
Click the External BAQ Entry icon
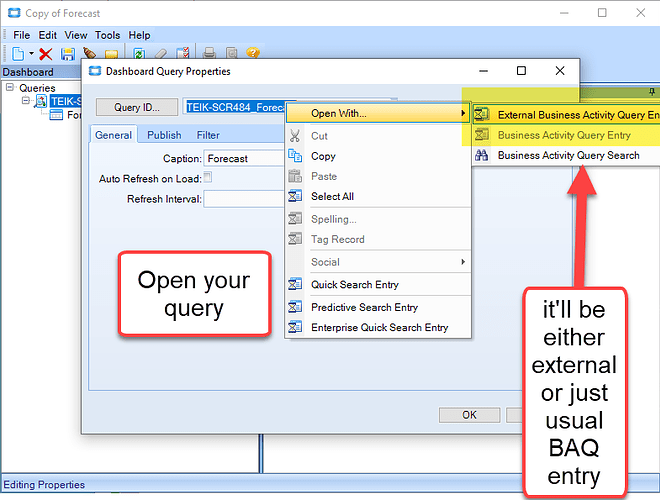coord(482,114)
